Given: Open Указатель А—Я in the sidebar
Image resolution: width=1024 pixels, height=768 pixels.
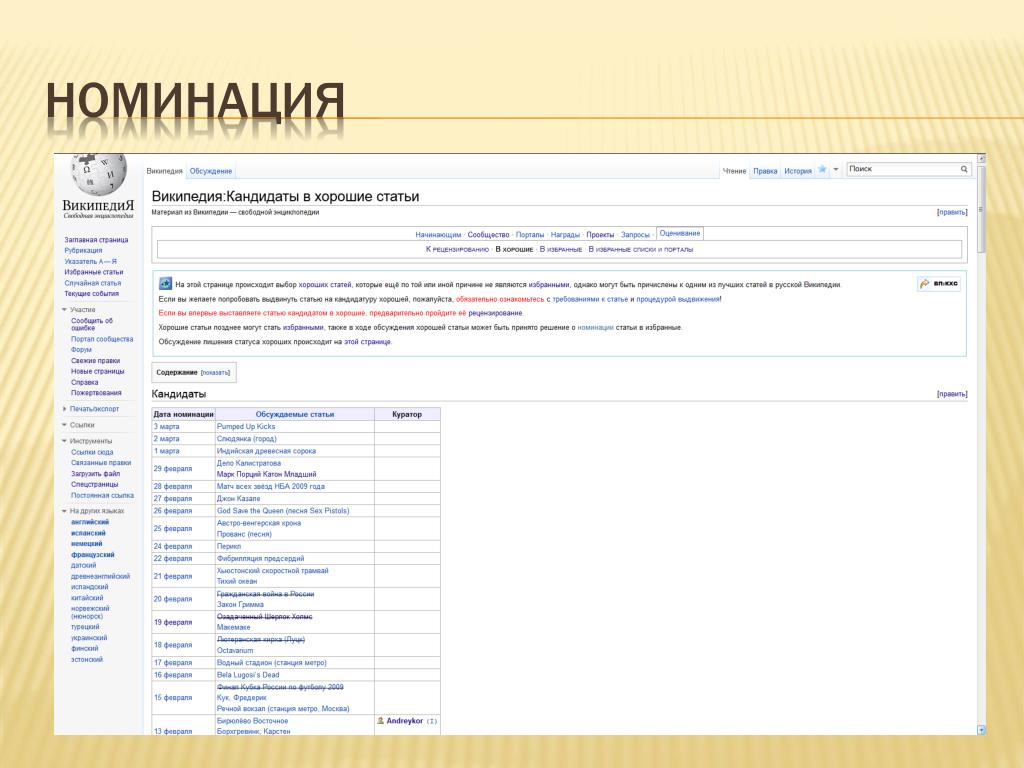Looking at the screenshot, I should pyautogui.click(x=90, y=261).
